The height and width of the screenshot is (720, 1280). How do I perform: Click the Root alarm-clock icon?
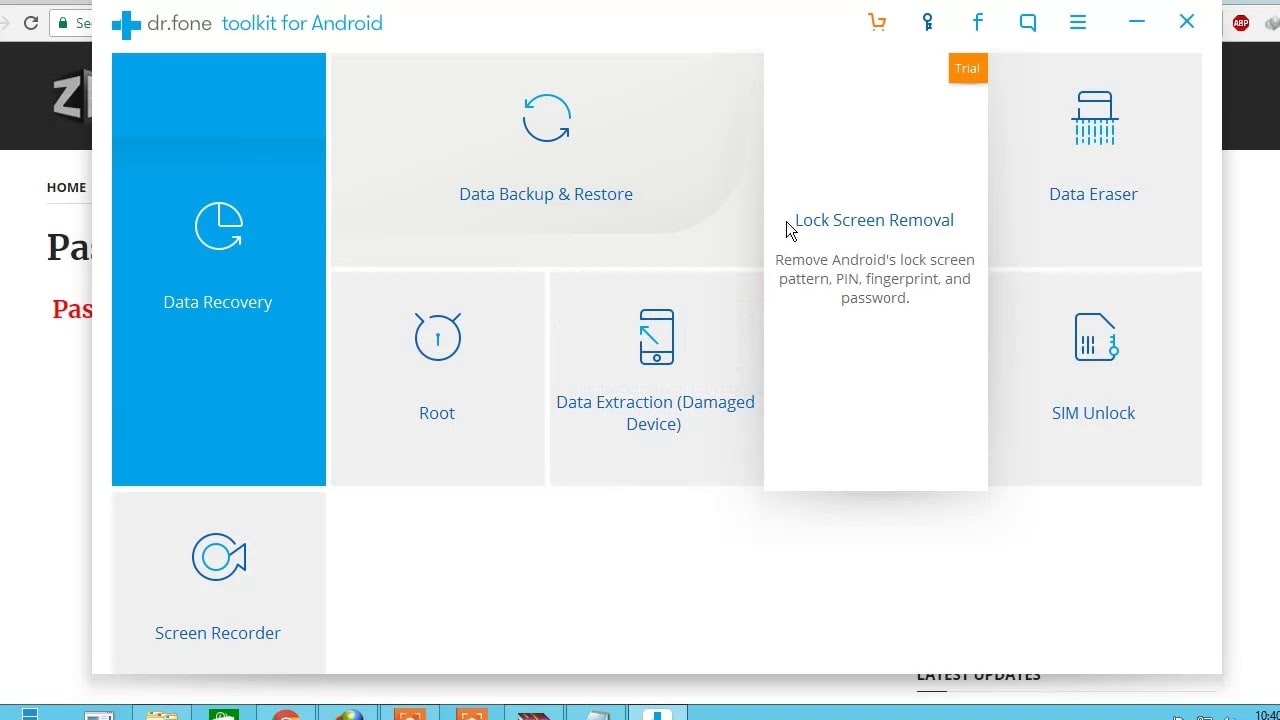pyautogui.click(x=438, y=337)
